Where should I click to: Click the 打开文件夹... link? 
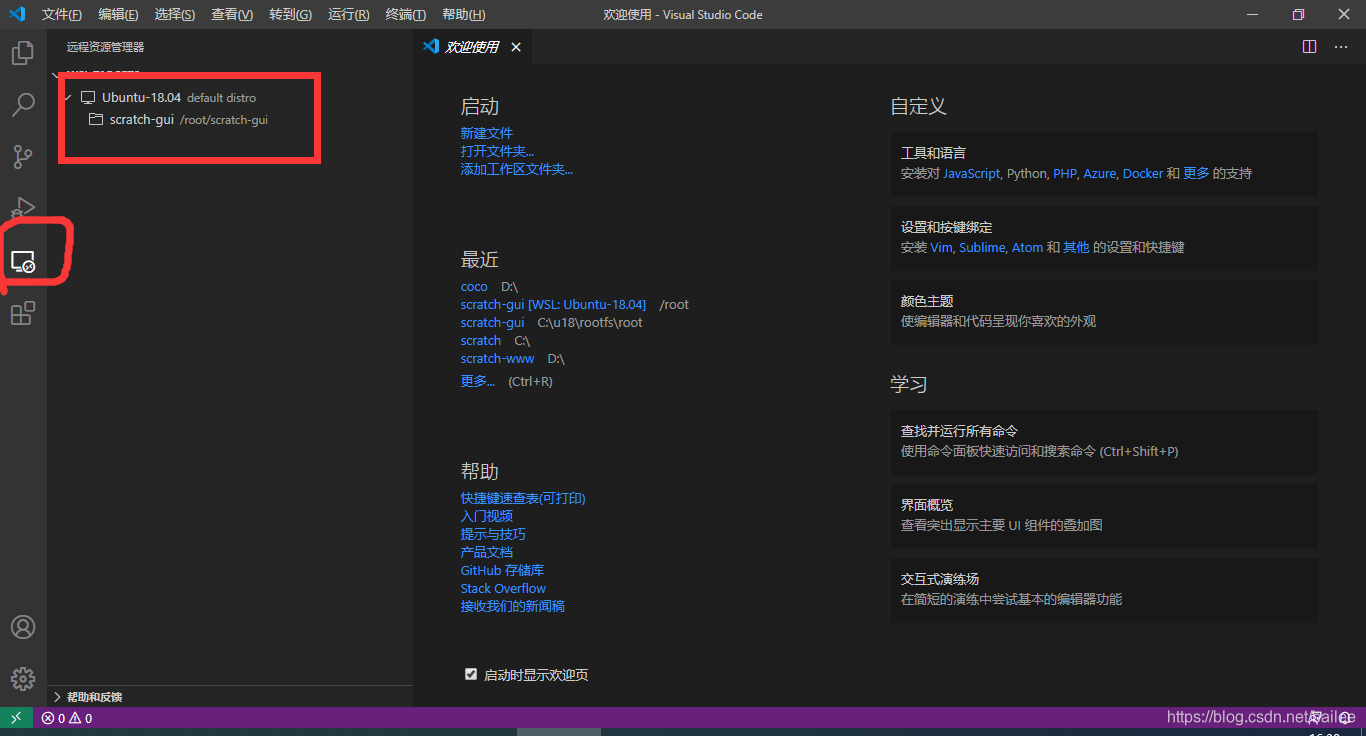click(497, 151)
